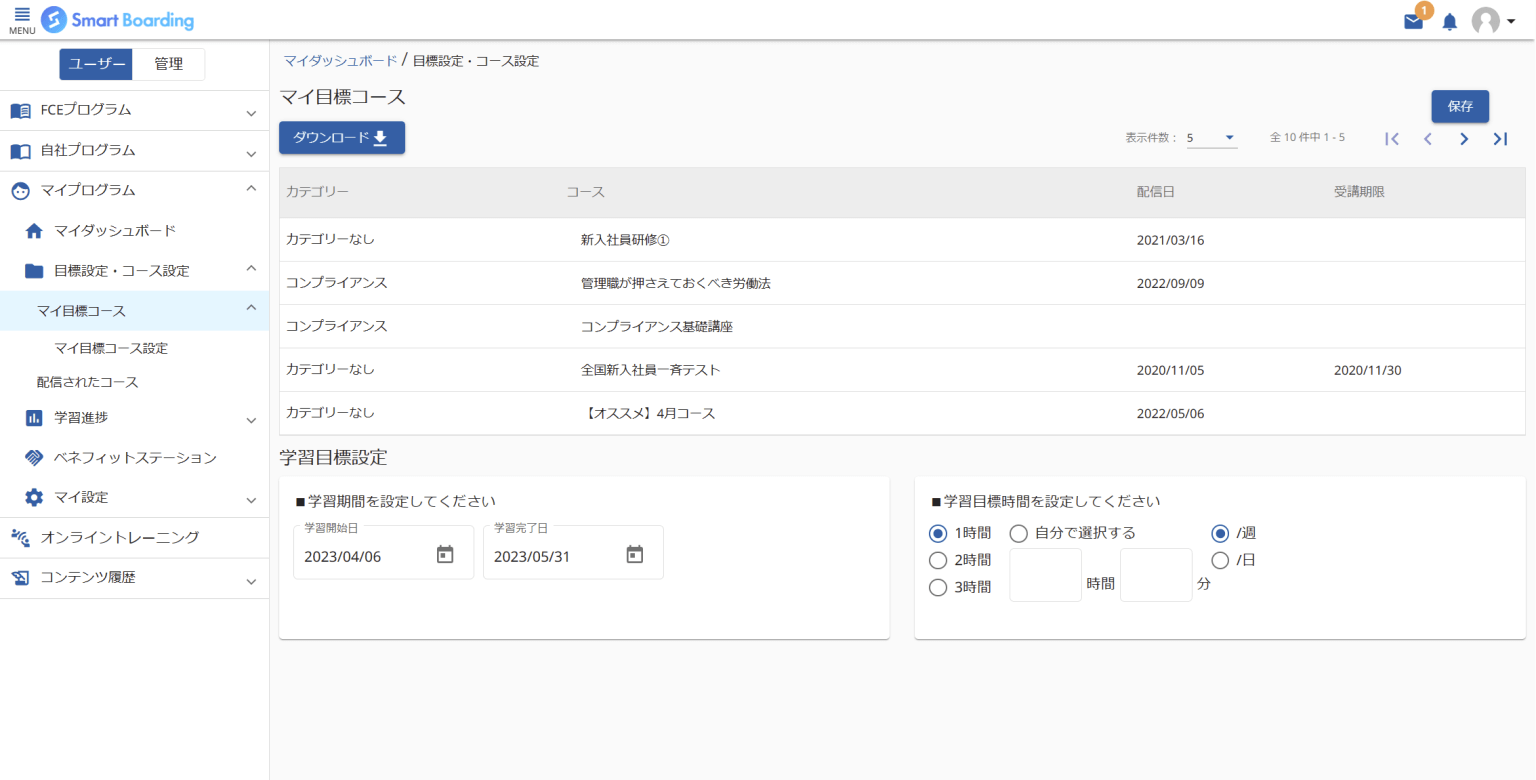Click the ダウンロード button
This screenshot has width=1536, height=780.
point(341,138)
